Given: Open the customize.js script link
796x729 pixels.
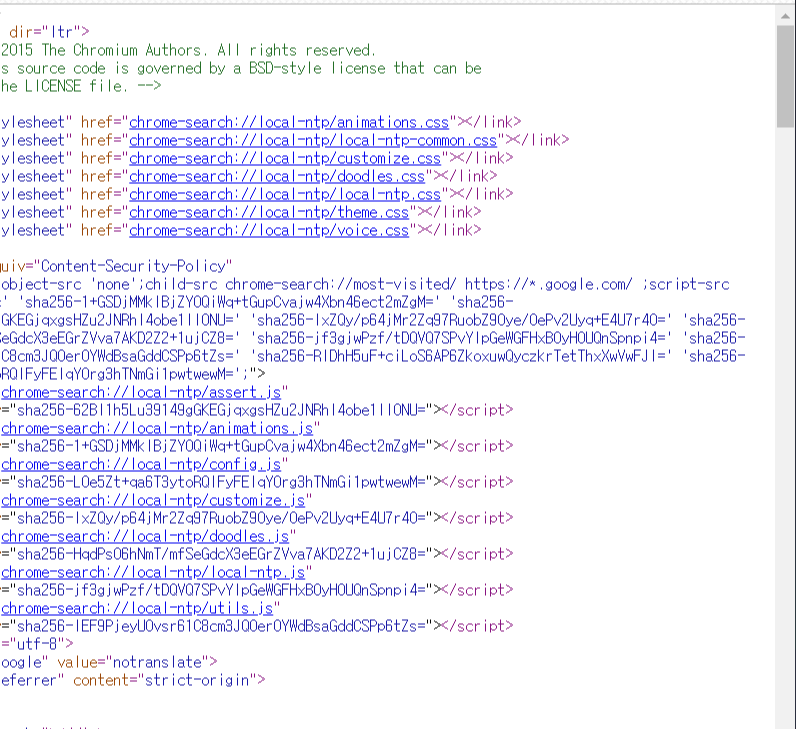Looking at the screenshot, I should (x=153, y=501).
